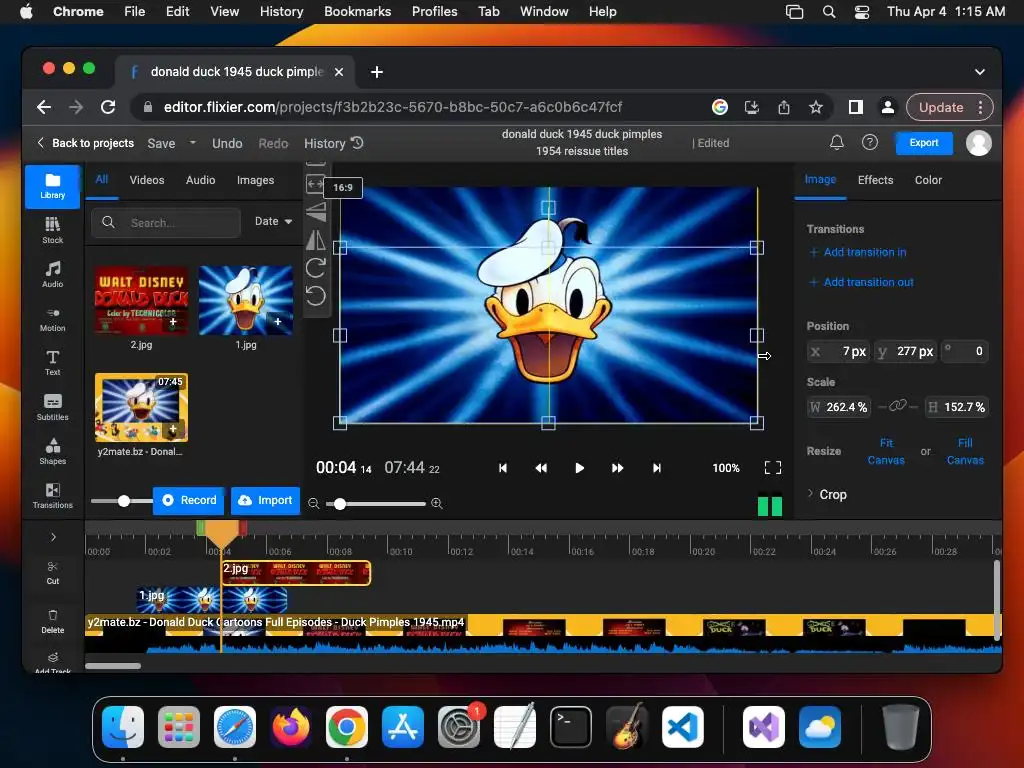Open the editor History panel
Viewport: 1024px width, 768px height.
click(x=333, y=143)
